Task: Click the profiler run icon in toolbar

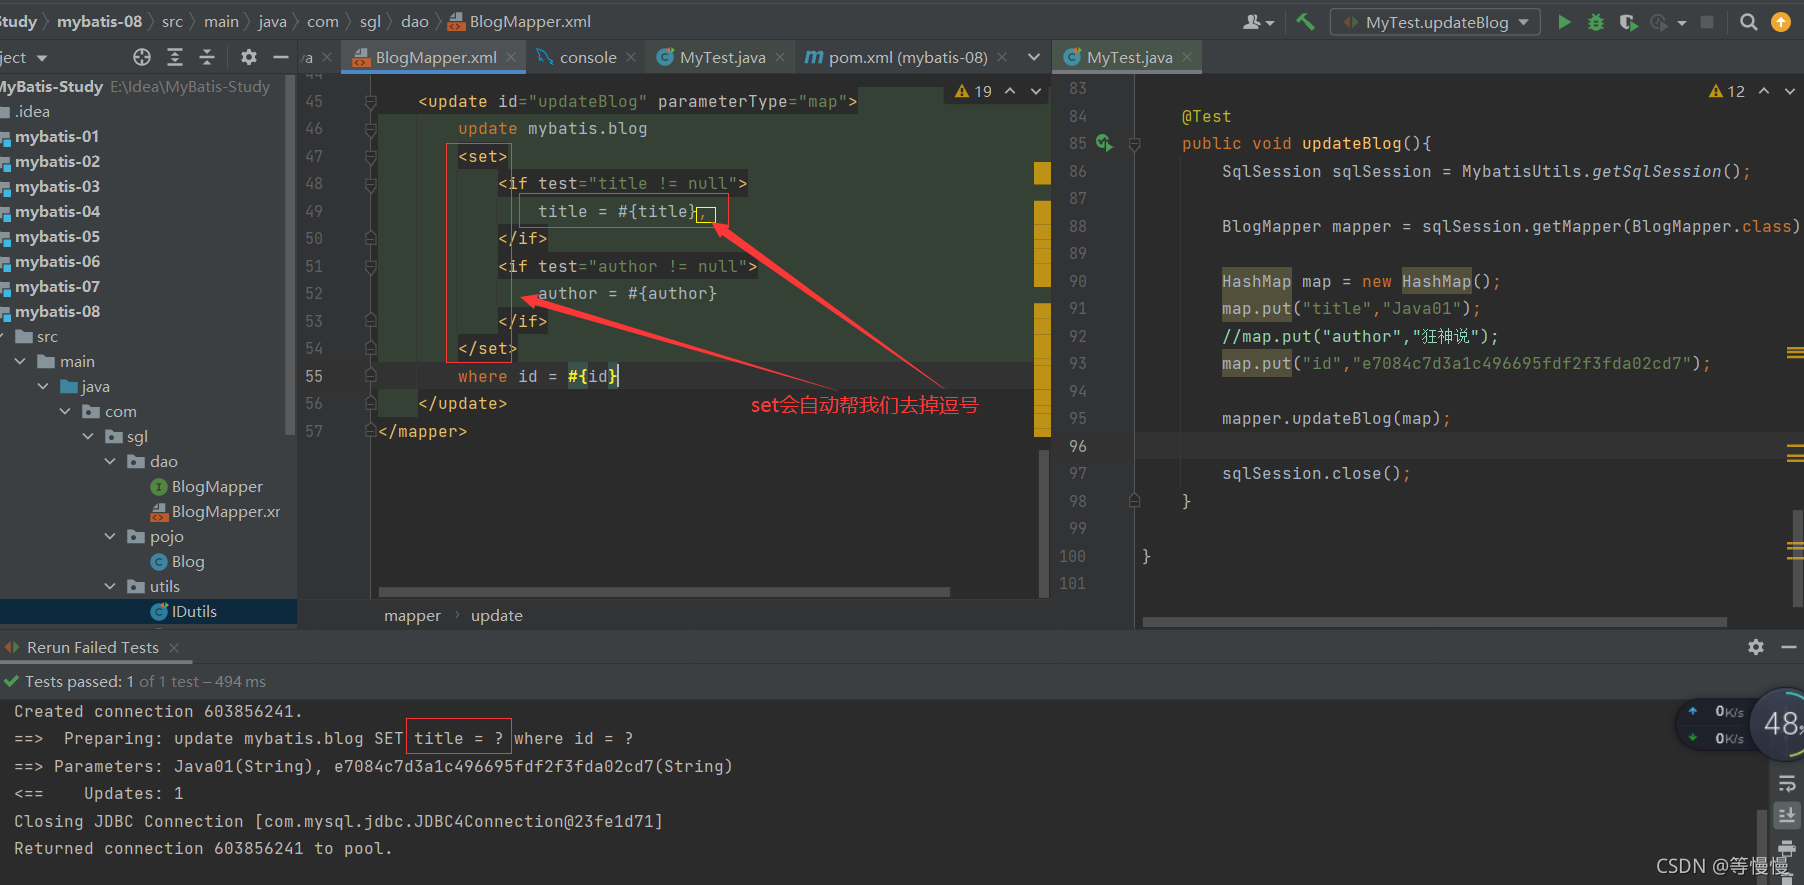Action: (x=1660, y=22)
